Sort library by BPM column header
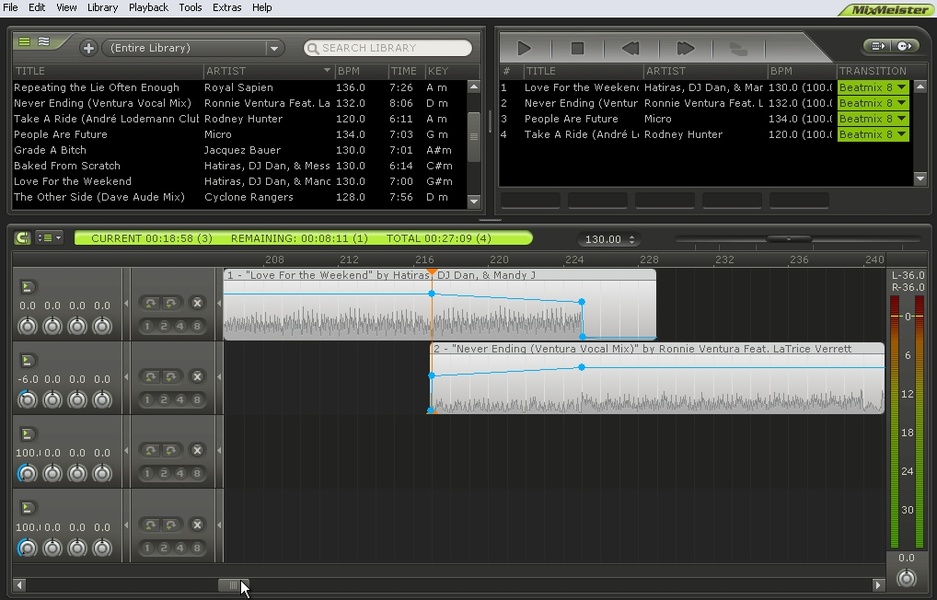 [x=361, y=71]
